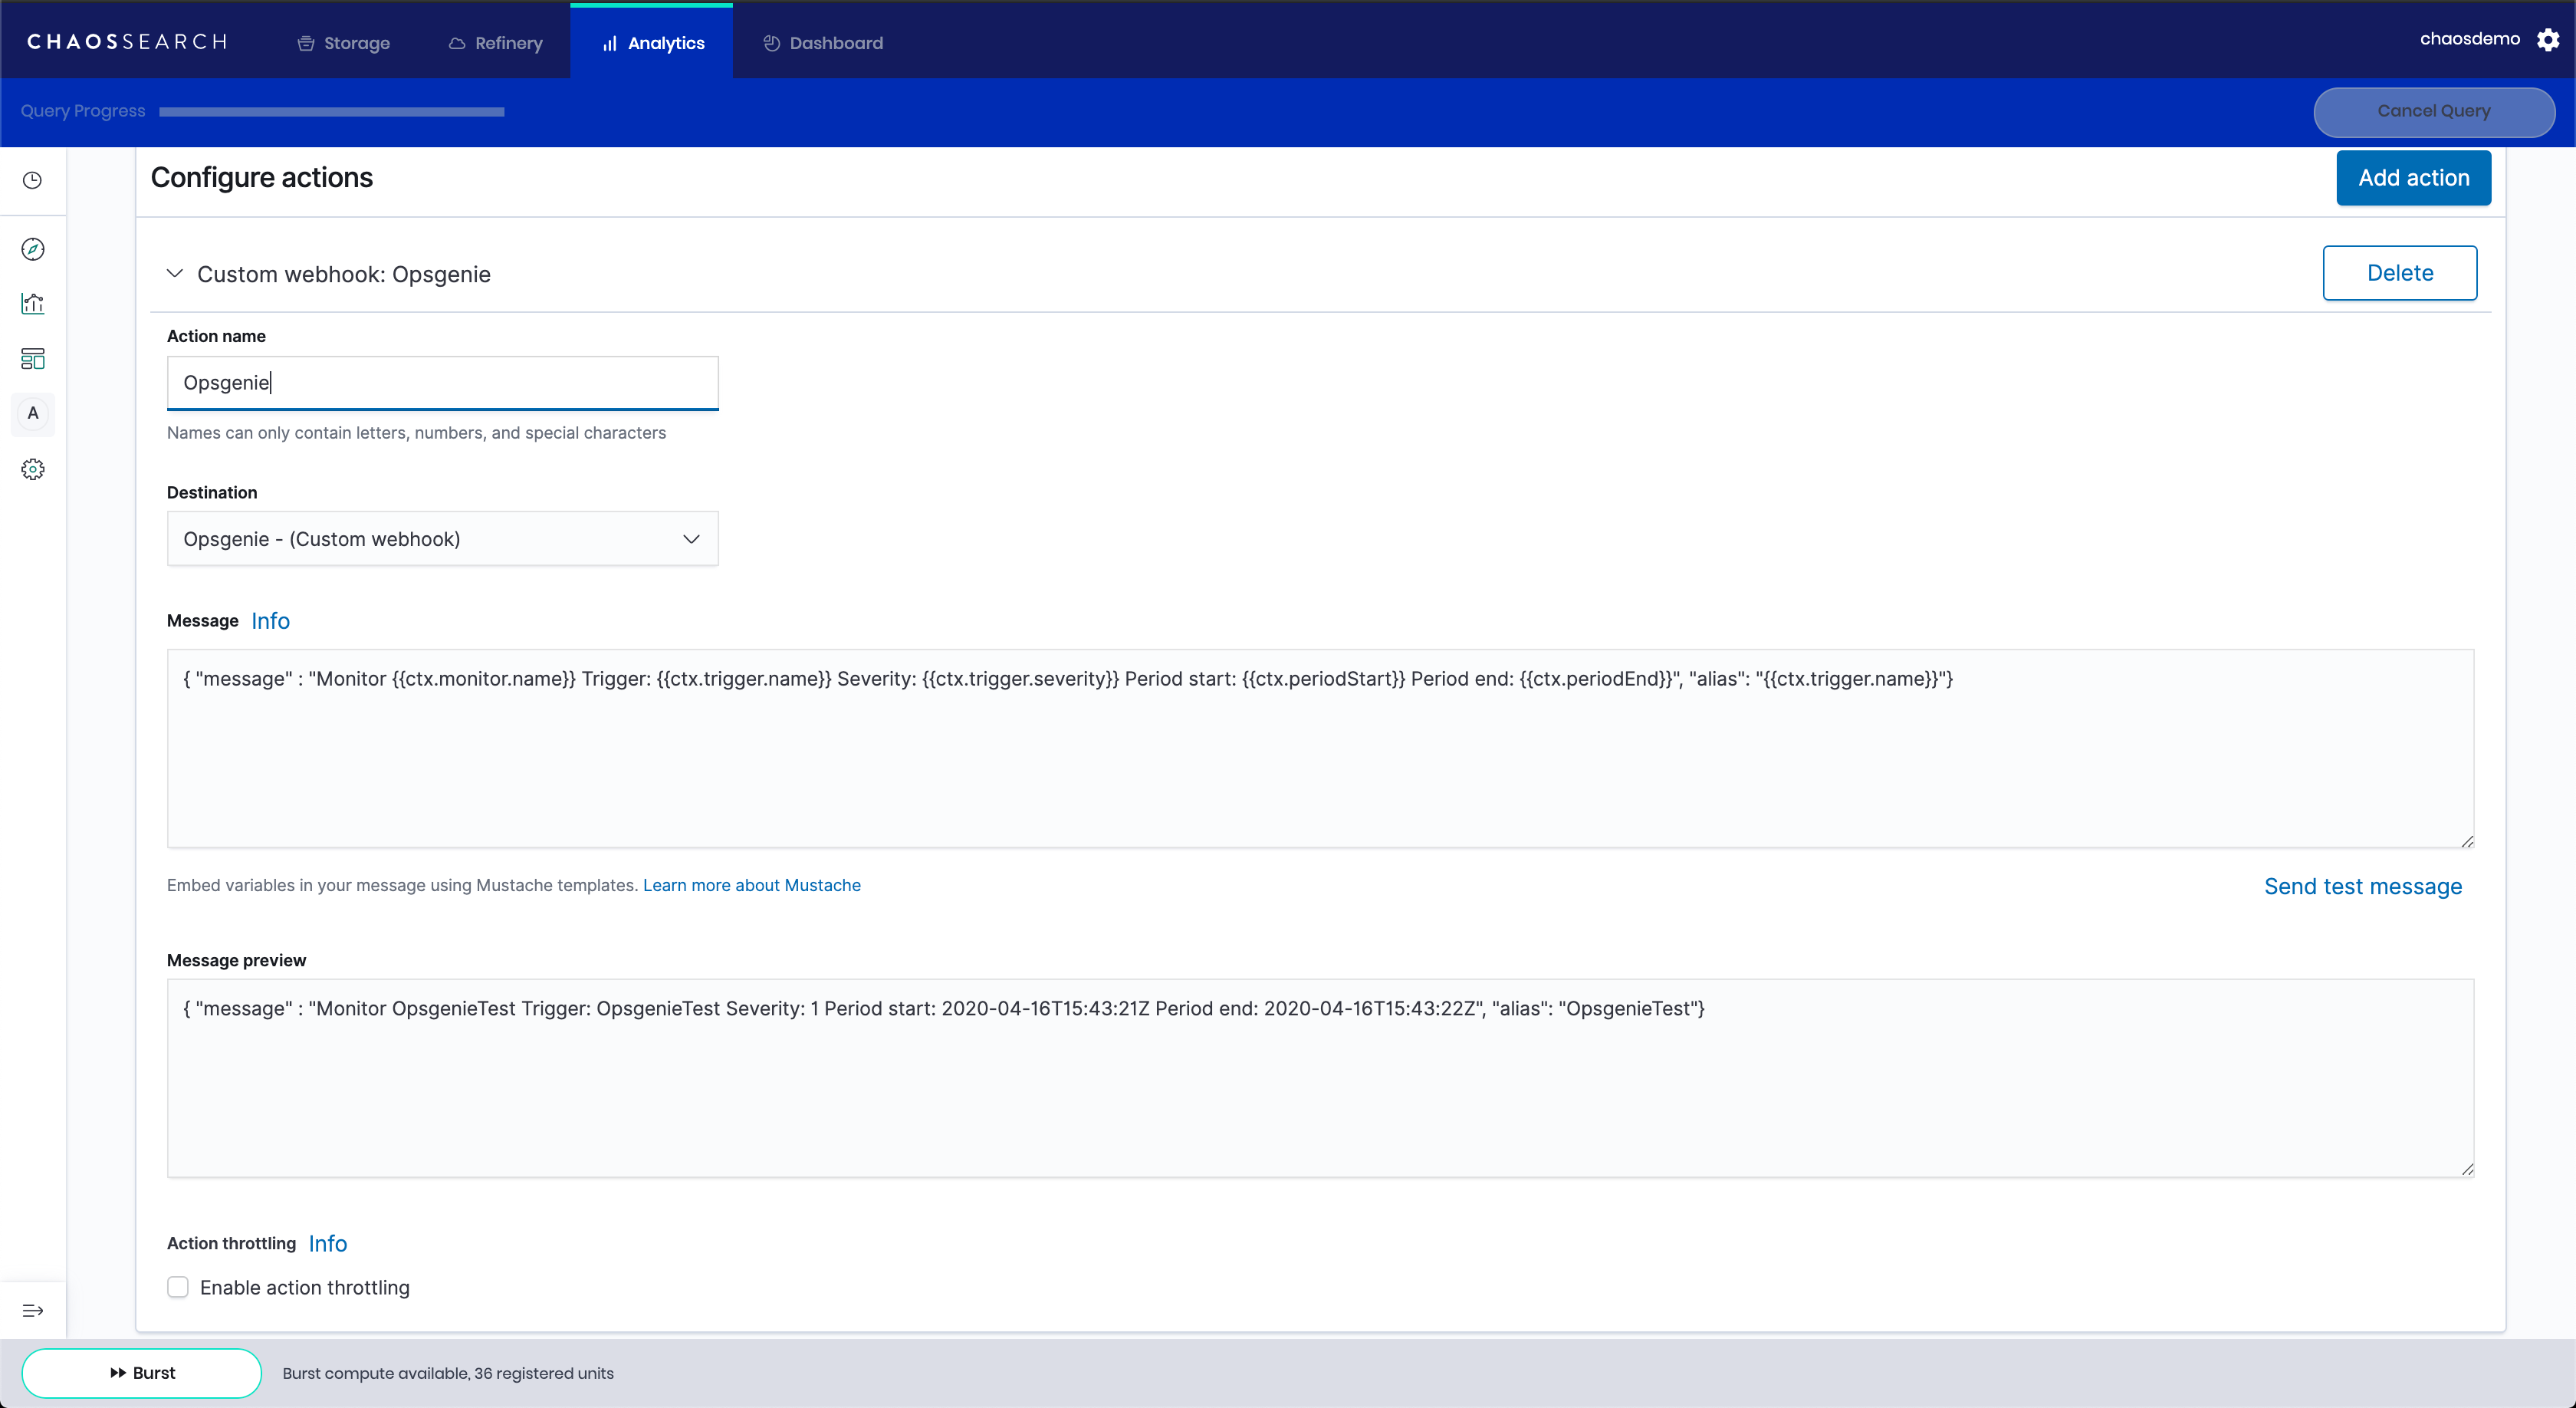
Task: Open Learn more about Mustache link
Action: pyautogui.click(x=751, y=885)
